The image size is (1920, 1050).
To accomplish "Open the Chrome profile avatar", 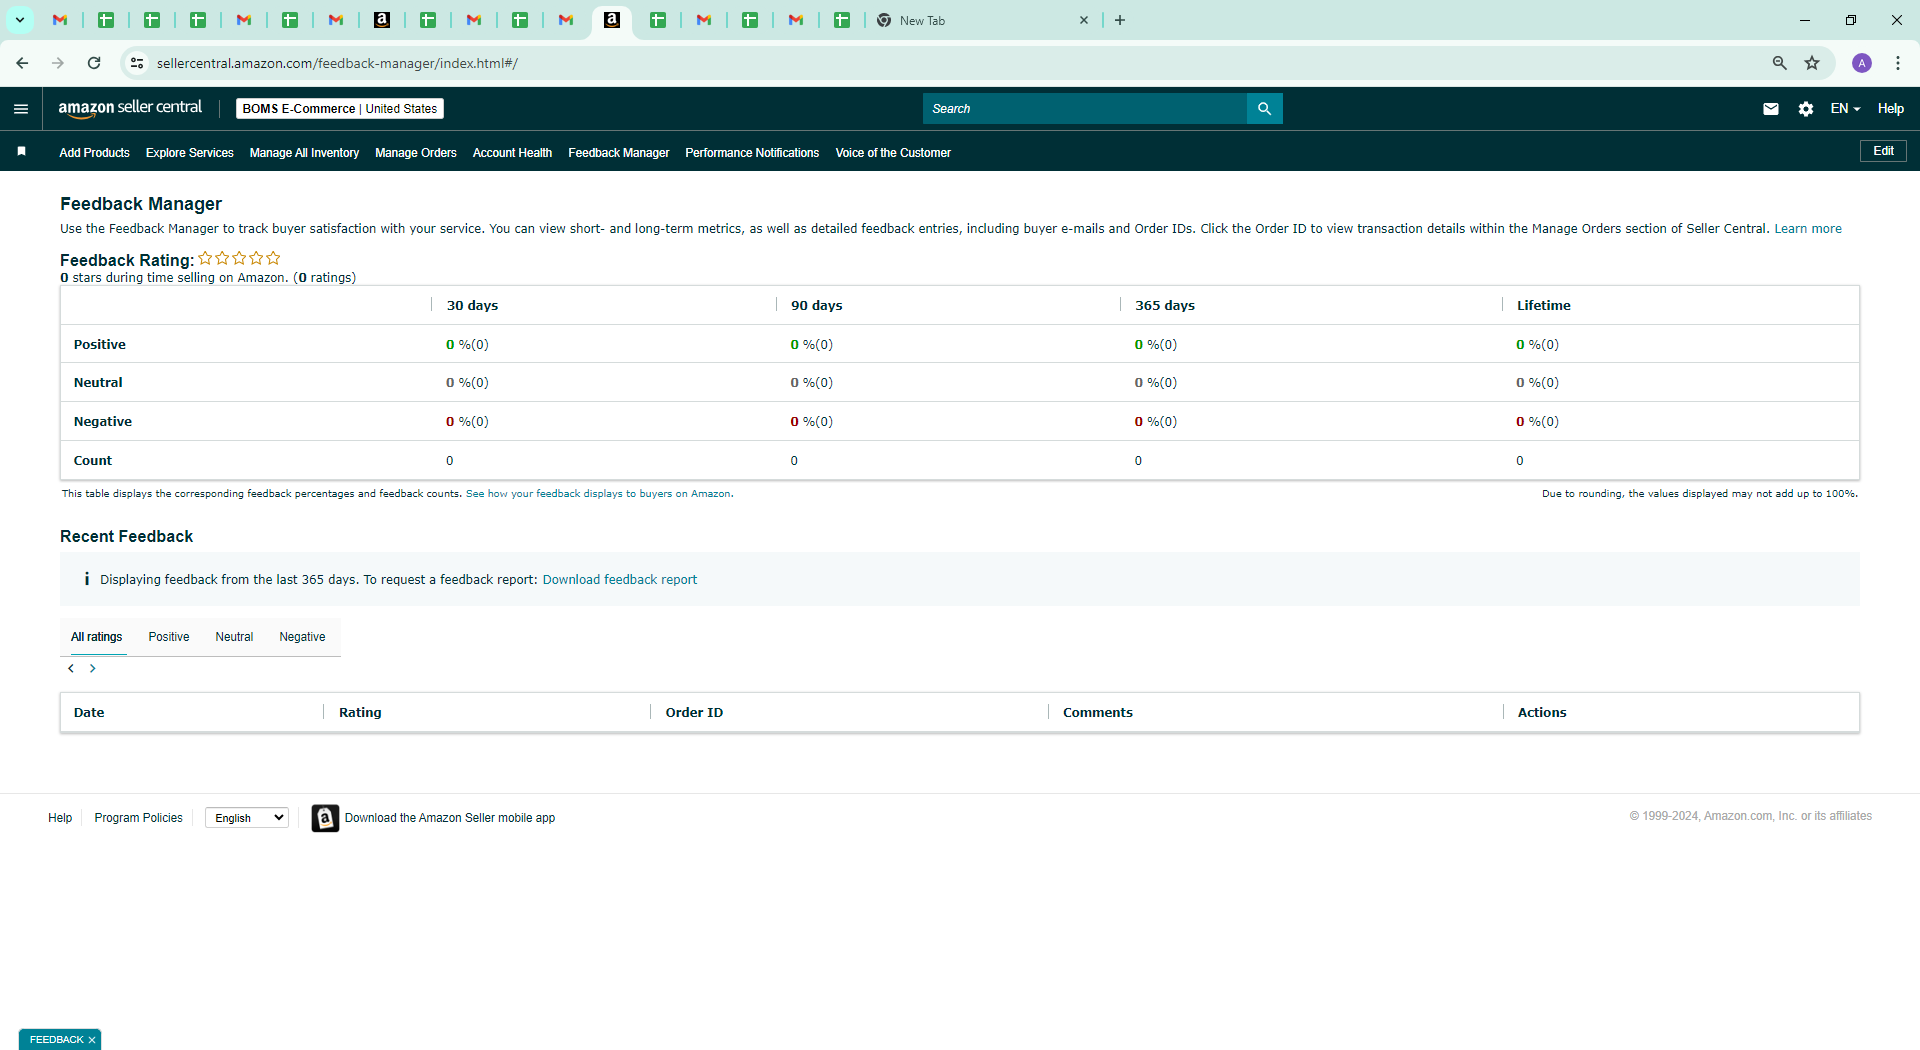I will (x=1862, y=63).
